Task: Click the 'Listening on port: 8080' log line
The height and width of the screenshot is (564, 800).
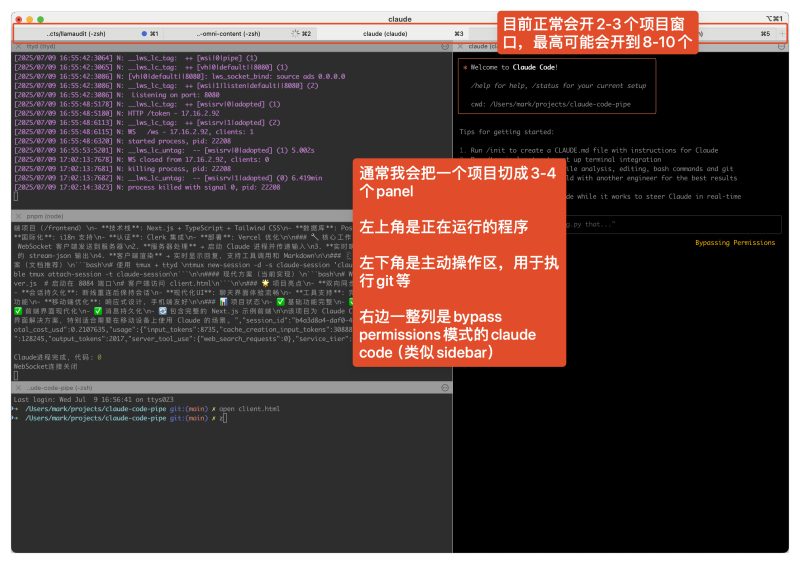Action: (x=117, y=95)
